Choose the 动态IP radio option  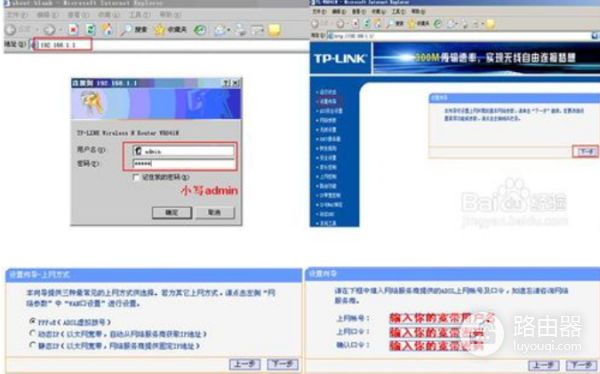33,333
